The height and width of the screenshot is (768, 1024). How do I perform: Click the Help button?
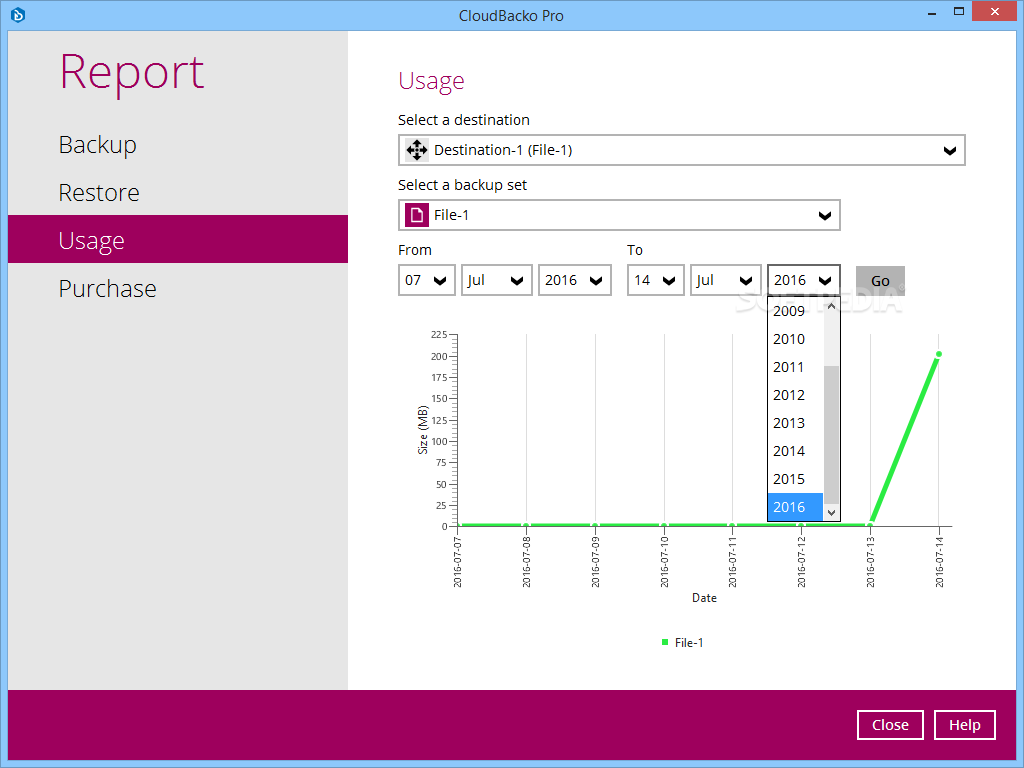pos(965,725)
